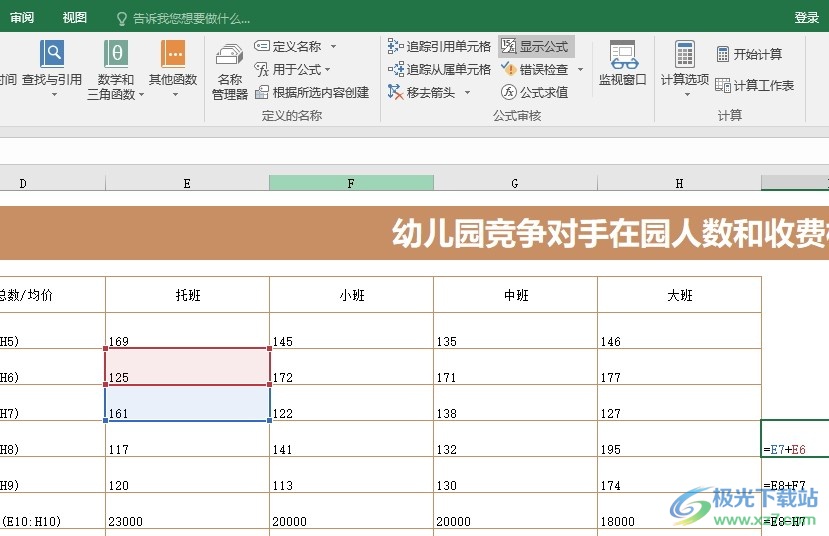The image size is (829, 536).
Task: Select cell with value 145
Action: coord(351,330)
